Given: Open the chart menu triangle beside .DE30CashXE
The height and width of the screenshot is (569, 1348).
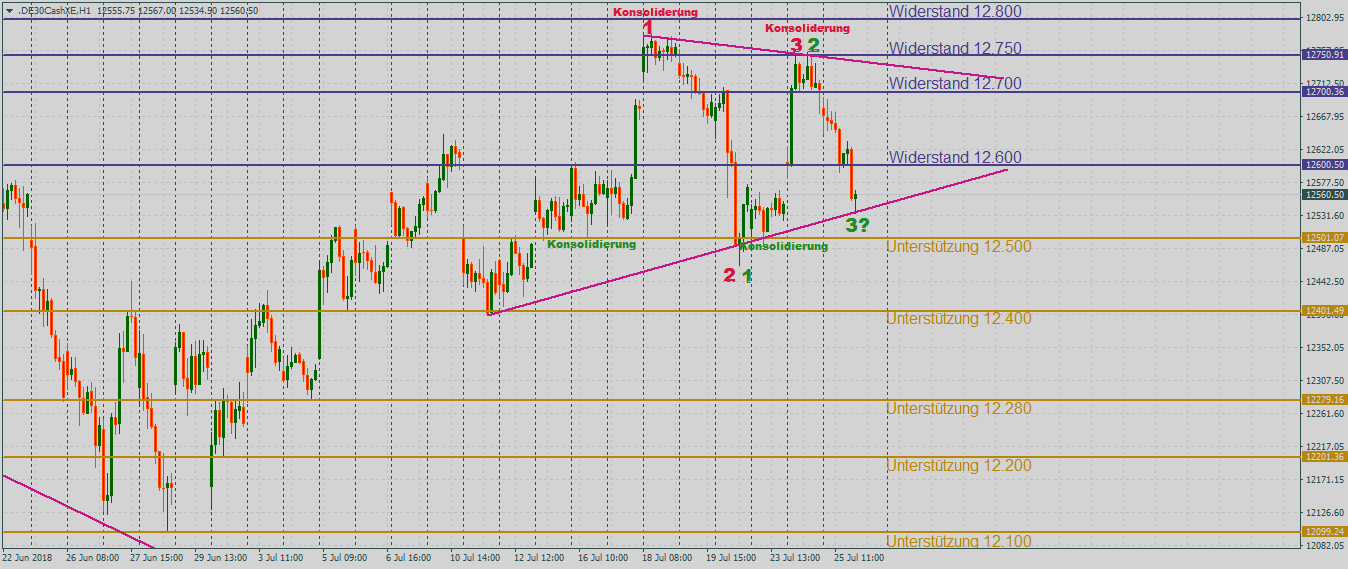Looking at the screenshot, I should [x=9, y=10].
